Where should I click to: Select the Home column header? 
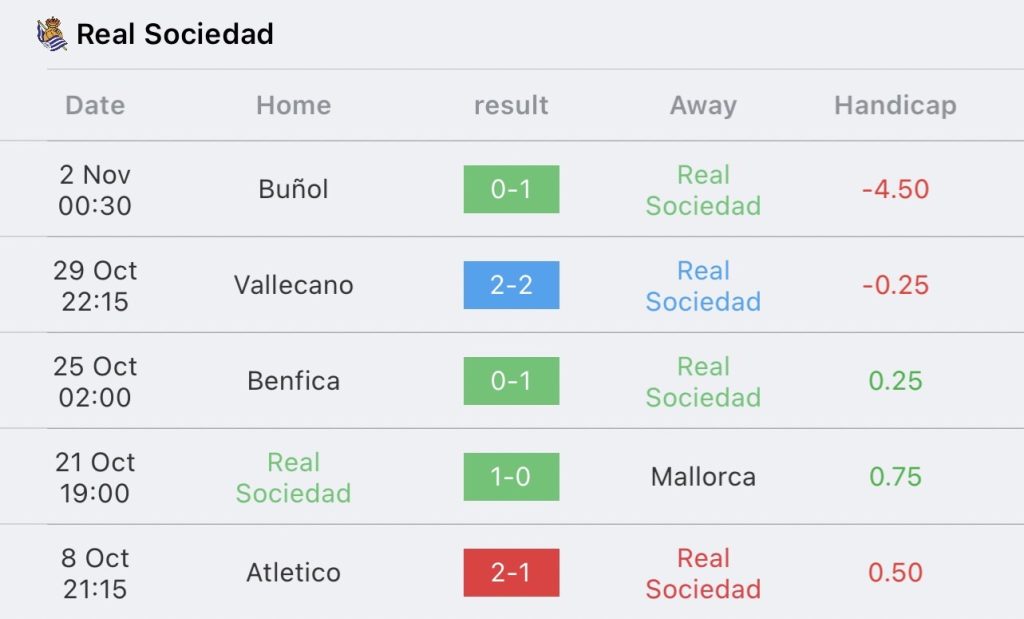293,105
